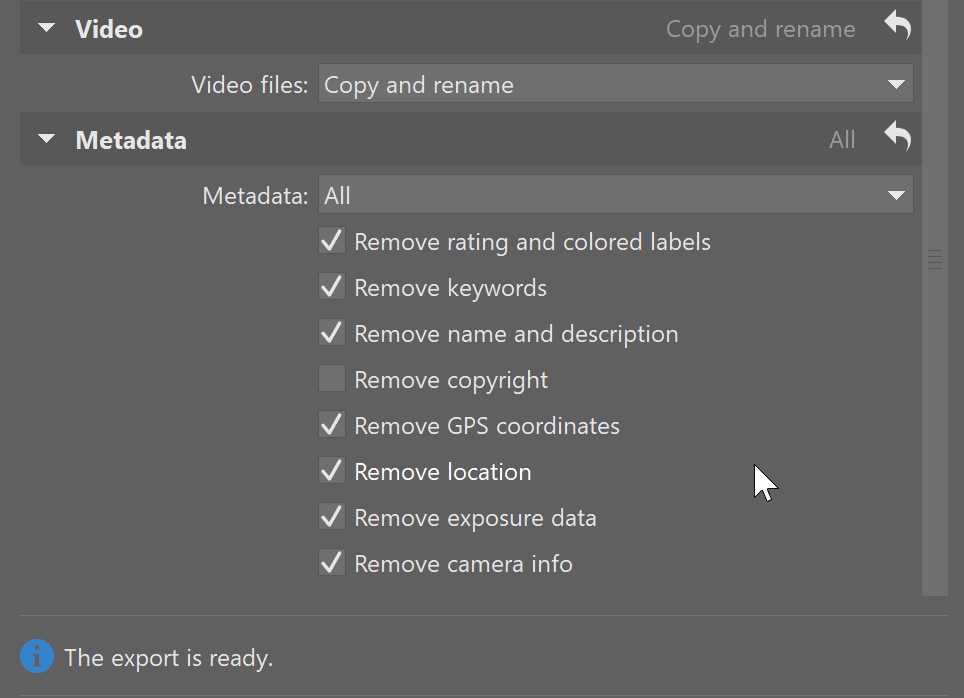Image resolution: width=964 pixels, height=698 pixels.
Task: Uncheck Remove keywords checkbox
Action: click(332, 287)
